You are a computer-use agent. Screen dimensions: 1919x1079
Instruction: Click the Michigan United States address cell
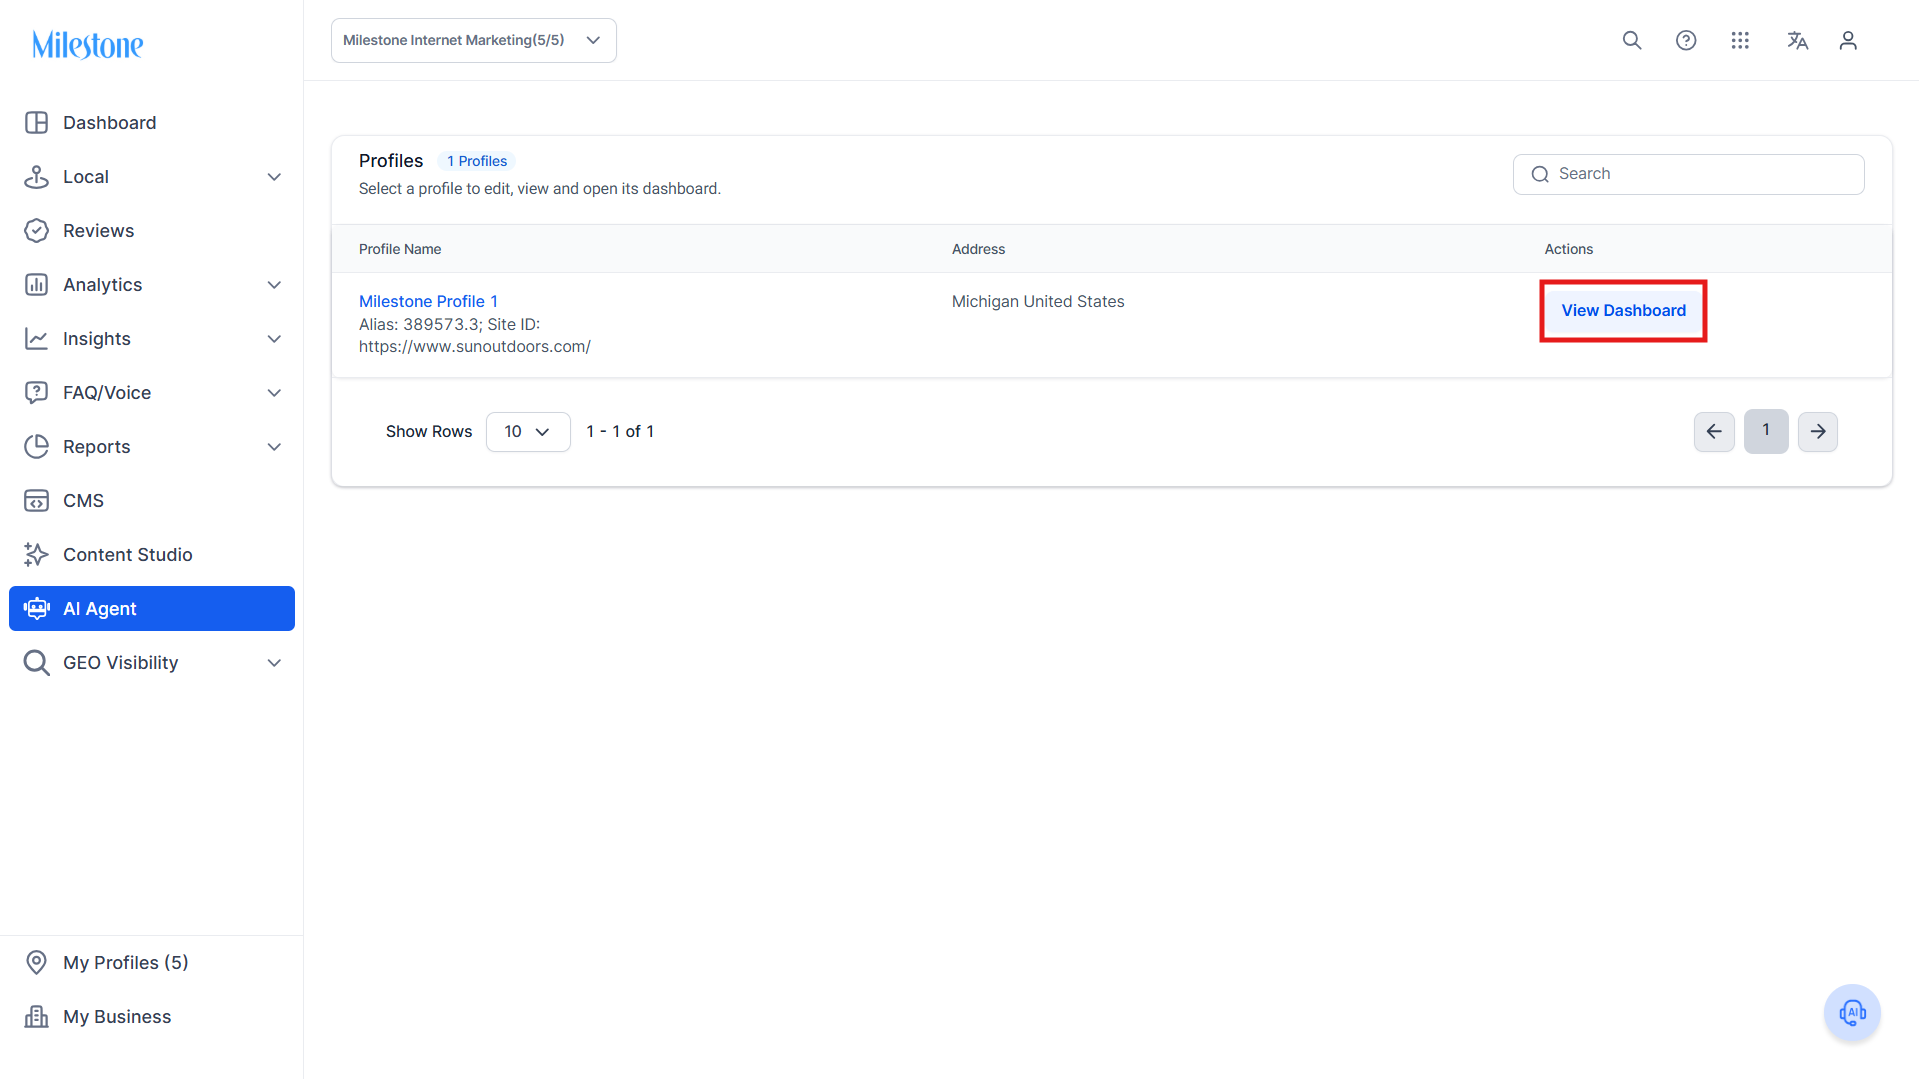pyautogui.click(x=1038, y=301)
